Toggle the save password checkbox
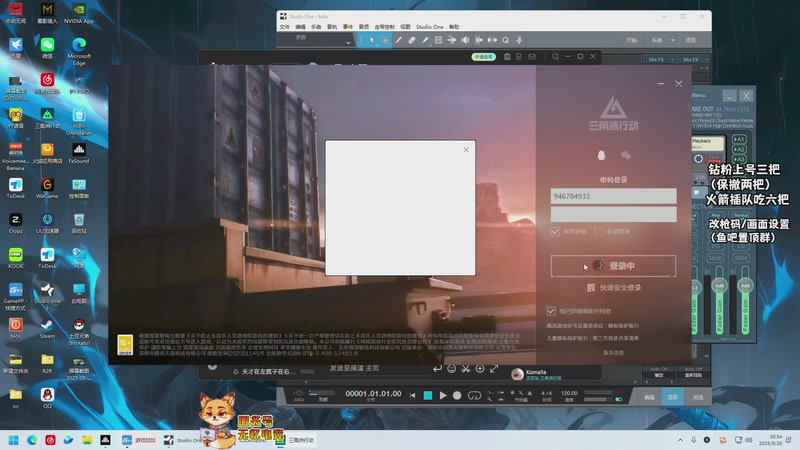The height and width of the screenshot is (450, 800). [555, 232]
